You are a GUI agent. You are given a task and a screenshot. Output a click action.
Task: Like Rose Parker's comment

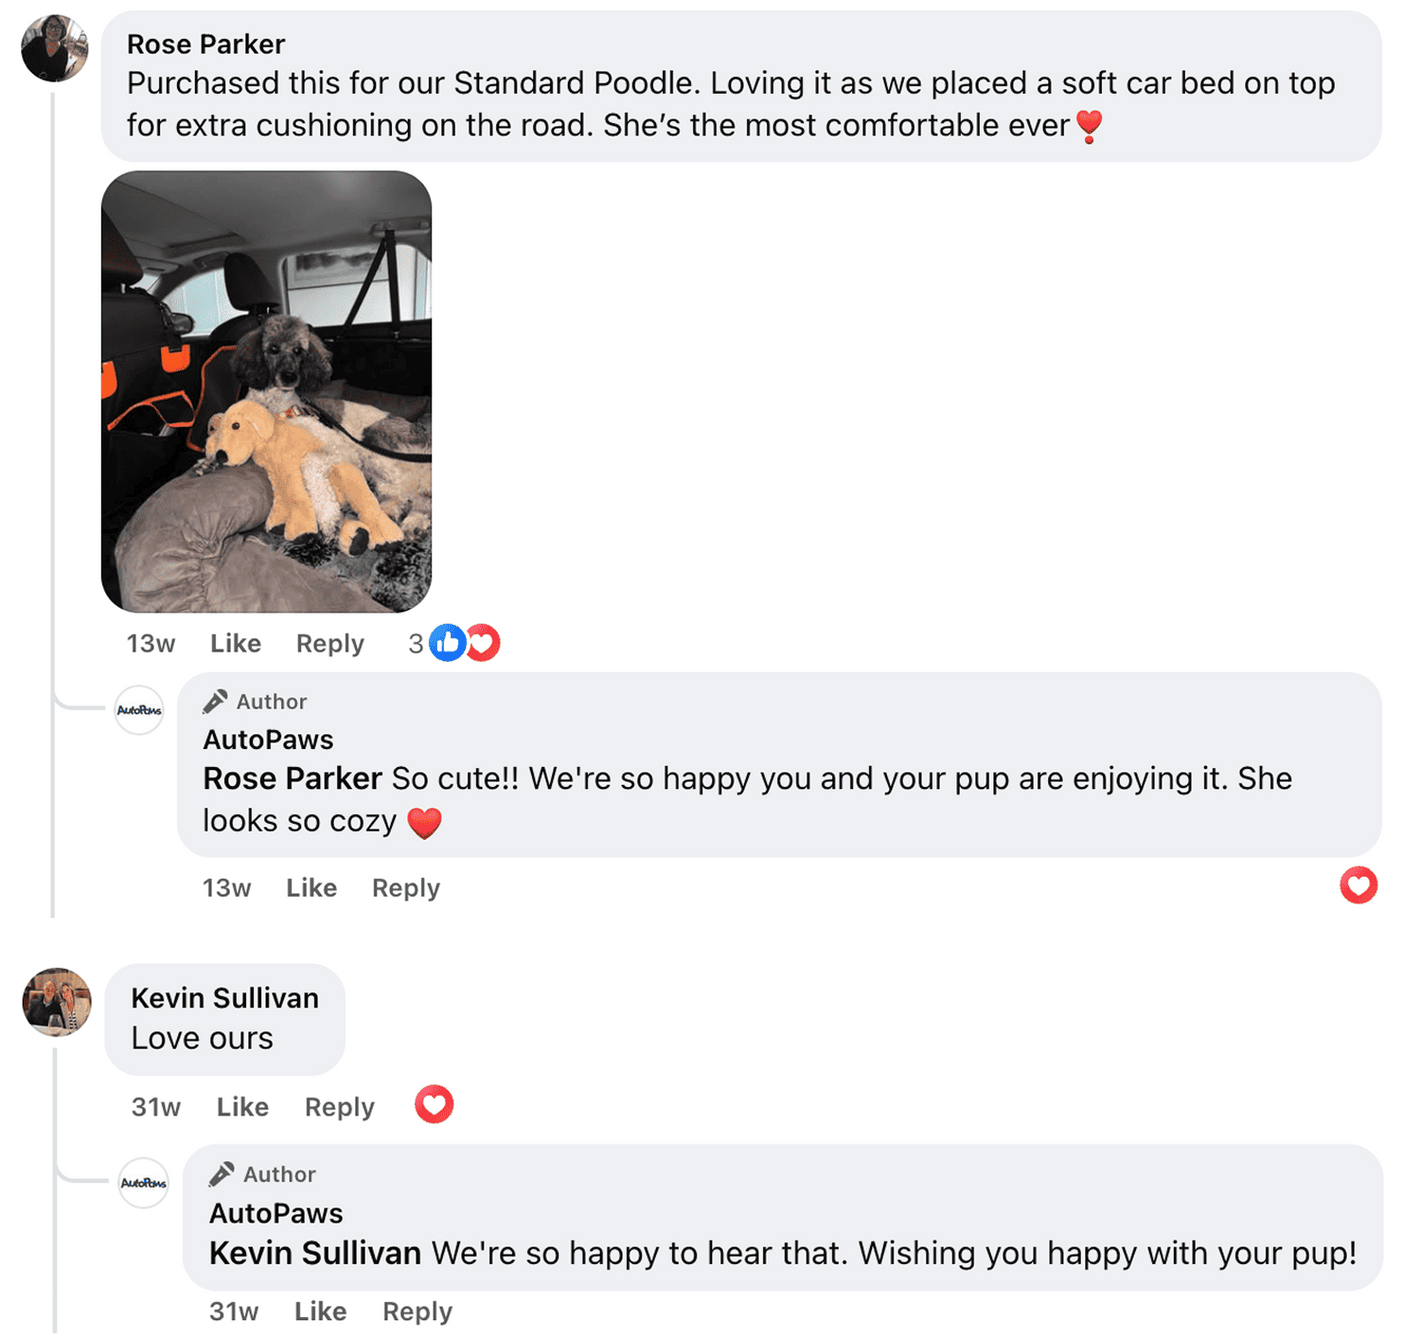click(235, 644)
